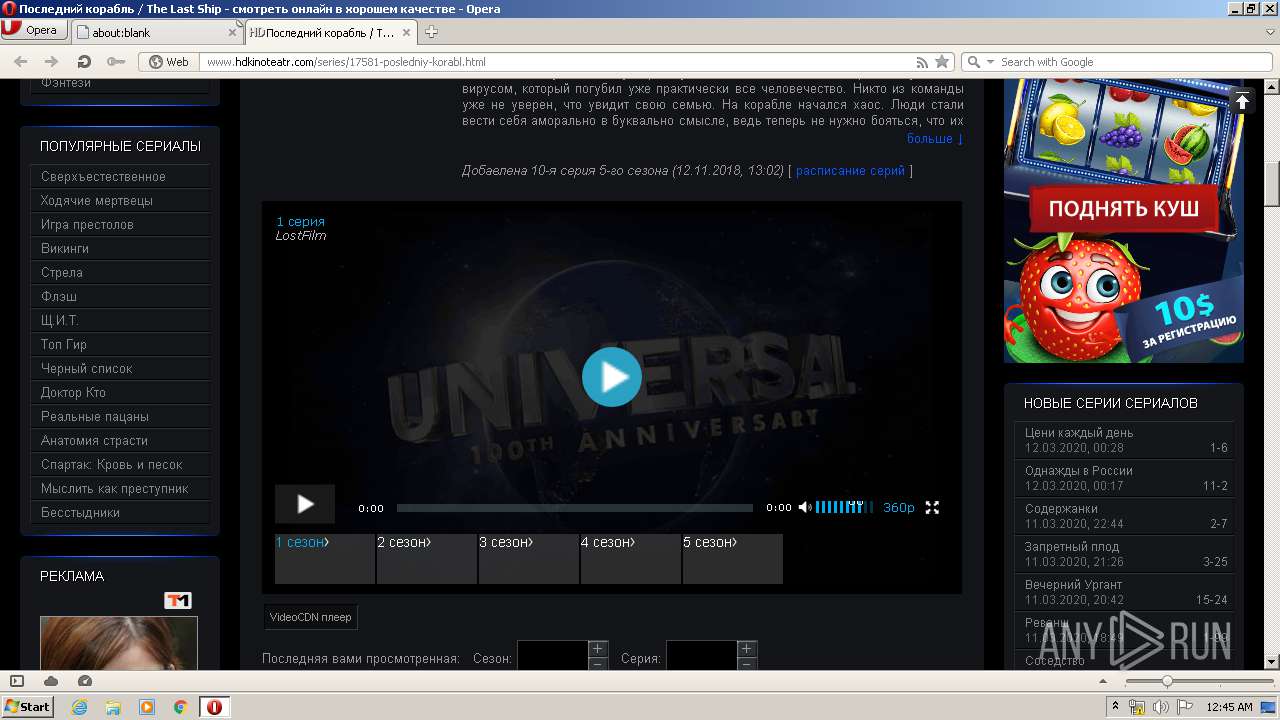The width and height of the screenshot is (1280, 720).
Task: Open the Windows Start menu
Action: [28, 707]
